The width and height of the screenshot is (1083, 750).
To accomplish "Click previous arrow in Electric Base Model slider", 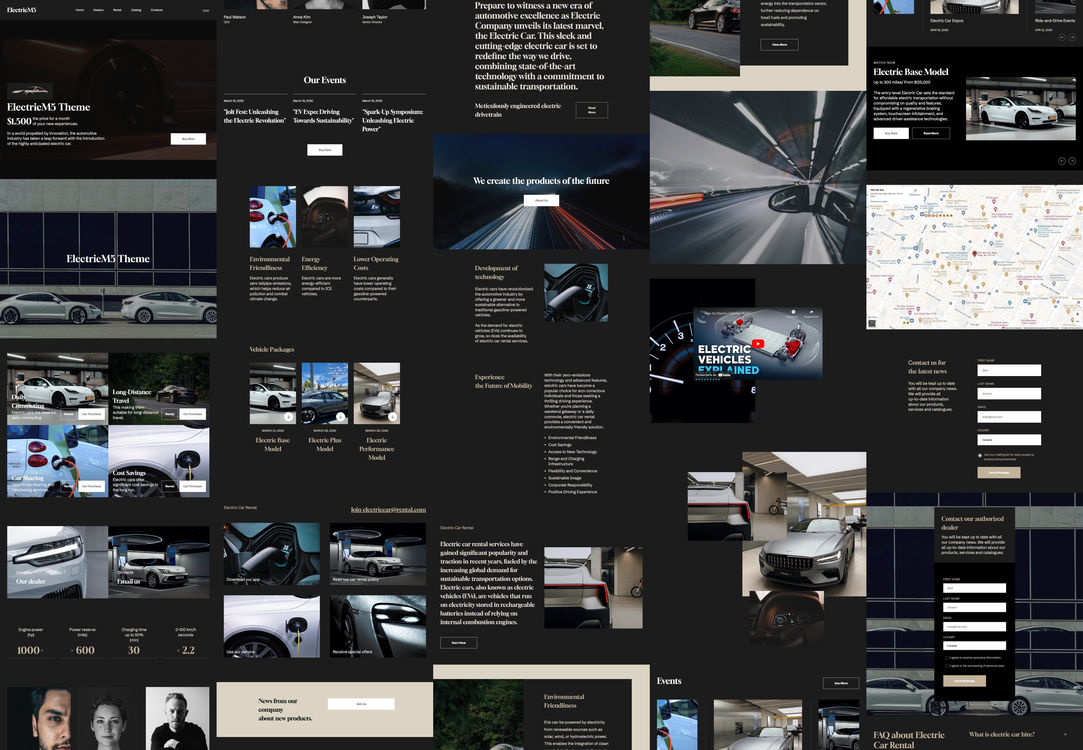I will point(1061,160).
